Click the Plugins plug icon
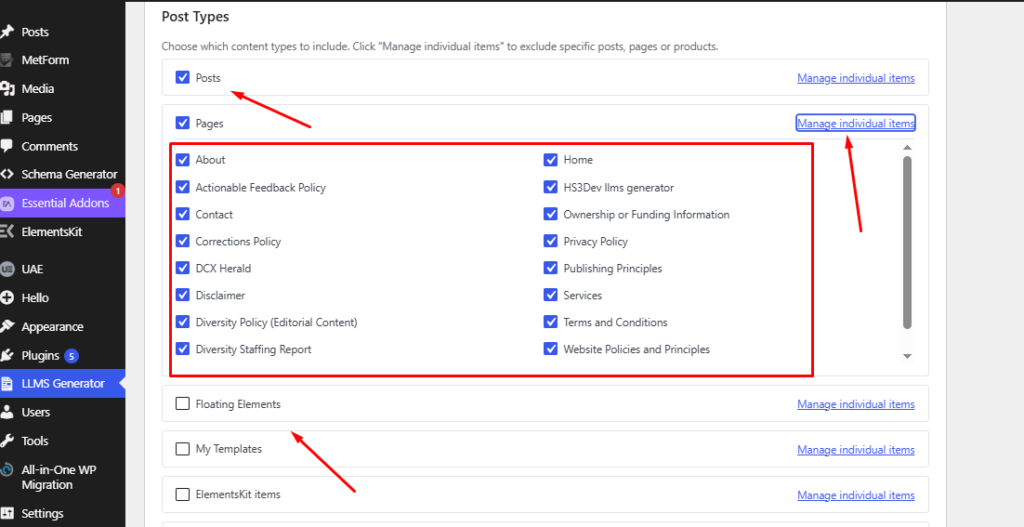 [7, 355]
